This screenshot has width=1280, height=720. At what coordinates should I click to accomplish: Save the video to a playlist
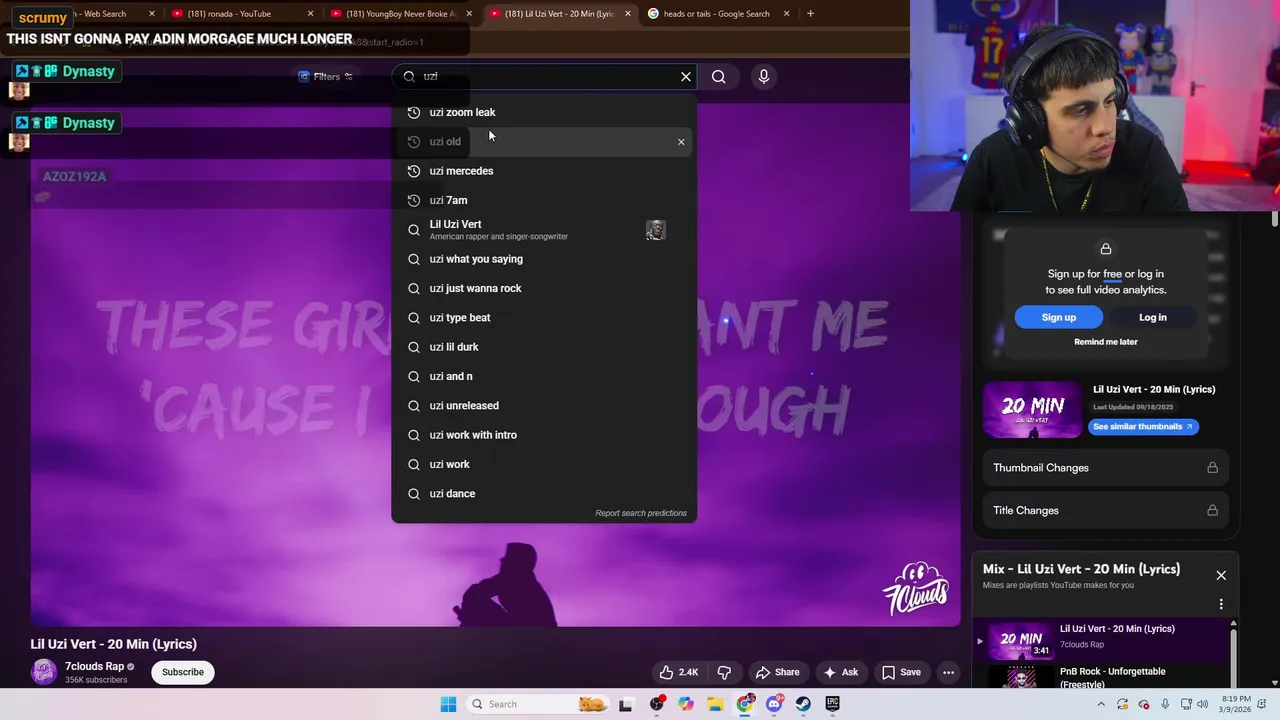point(900,672)
